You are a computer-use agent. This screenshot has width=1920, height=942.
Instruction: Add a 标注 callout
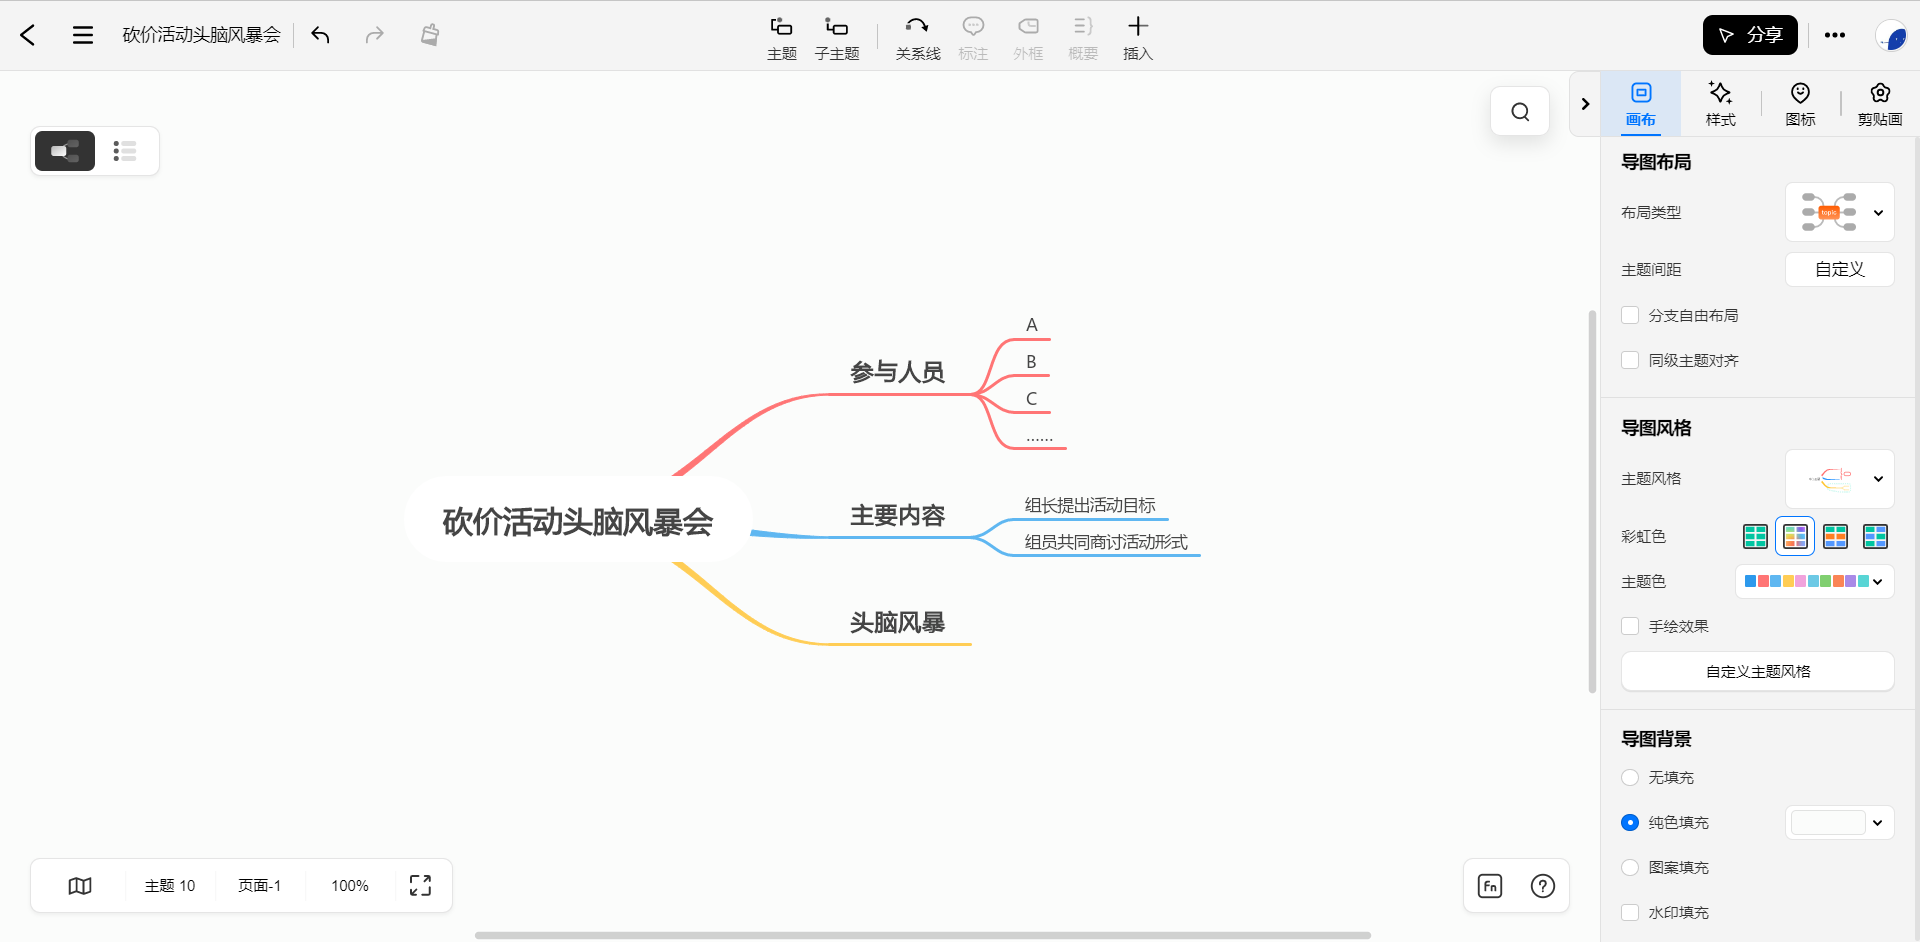[x=973, y=38]
